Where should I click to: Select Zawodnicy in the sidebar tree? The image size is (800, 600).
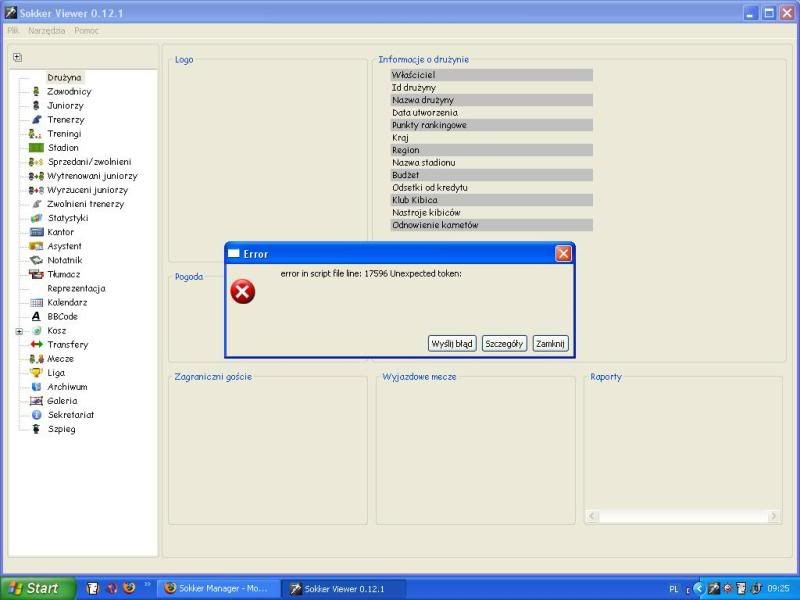point(69,92)
